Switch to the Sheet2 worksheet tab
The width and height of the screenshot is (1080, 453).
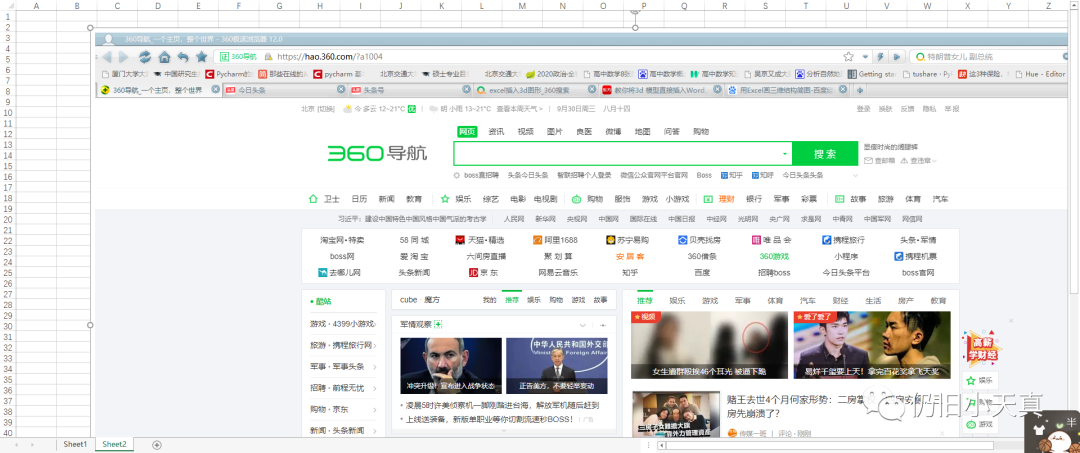coord(114,445)
